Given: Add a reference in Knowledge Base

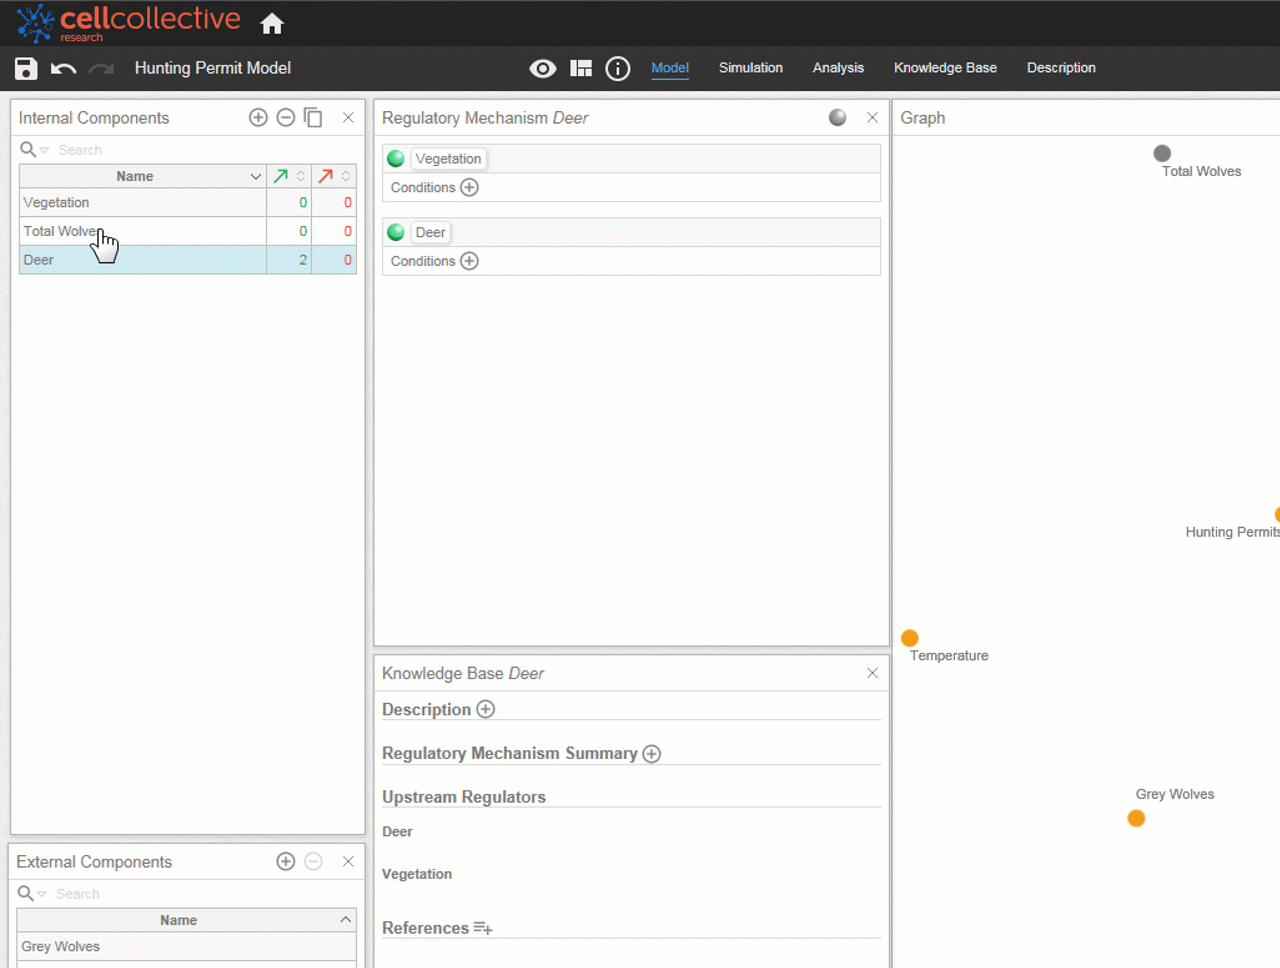Looking at the screenshot, I should click(483, 928).
